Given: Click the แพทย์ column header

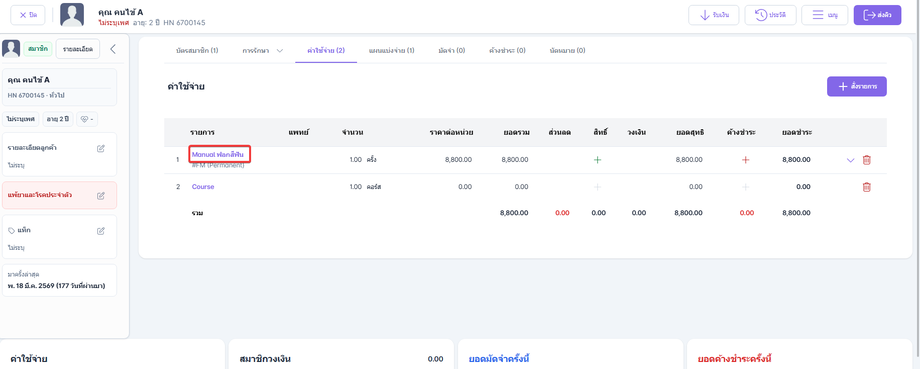Looking at the screenshot, I should point(298,133).
